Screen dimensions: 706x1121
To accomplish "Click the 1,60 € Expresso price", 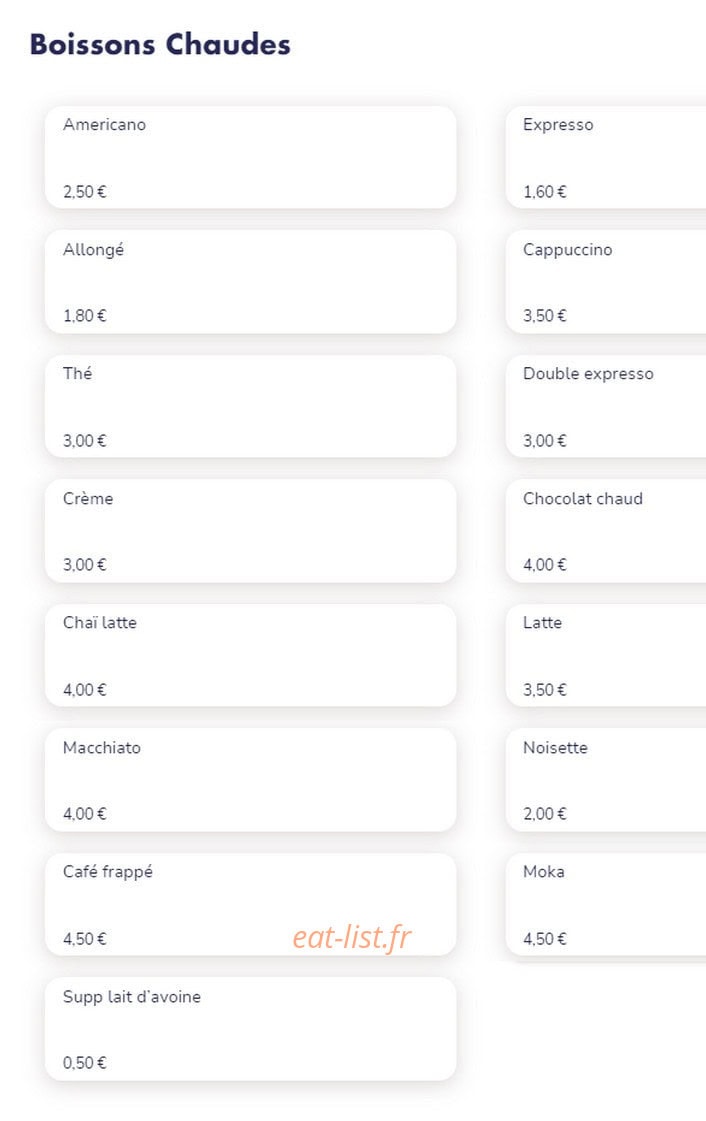I will pyautogui.click(x=545, y=192).
